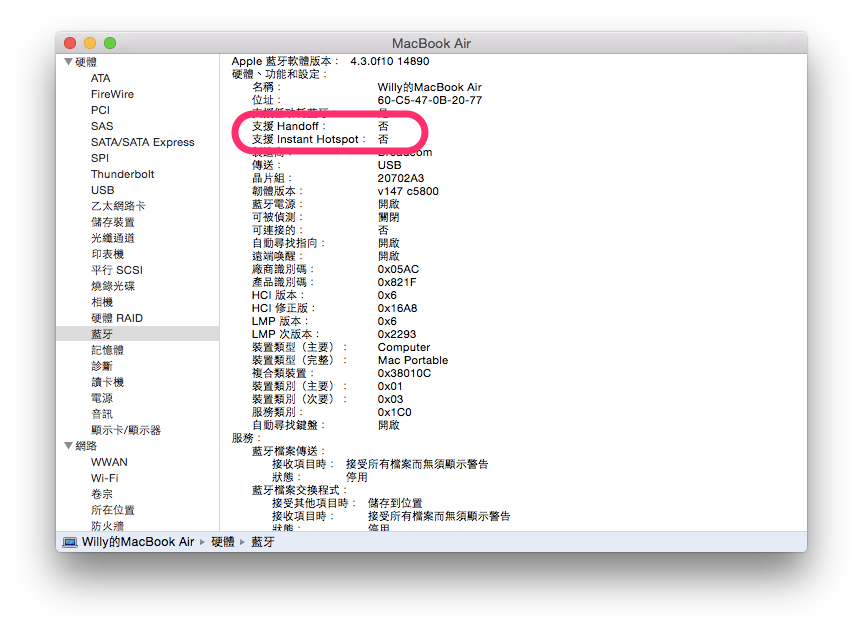The height and width of the screenshot is (632, 863).
Task: Open 平行 SCSI entry
Action: [117, 270]
